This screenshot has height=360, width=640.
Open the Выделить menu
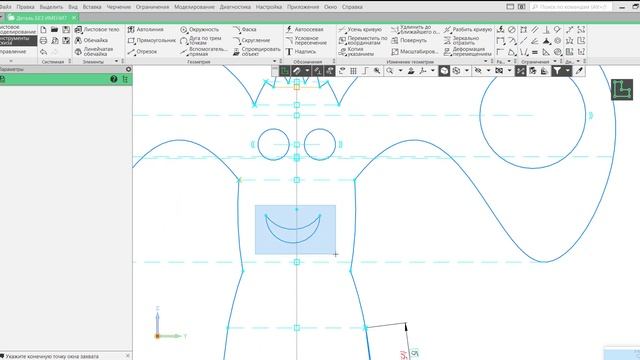tap(51, 7)
